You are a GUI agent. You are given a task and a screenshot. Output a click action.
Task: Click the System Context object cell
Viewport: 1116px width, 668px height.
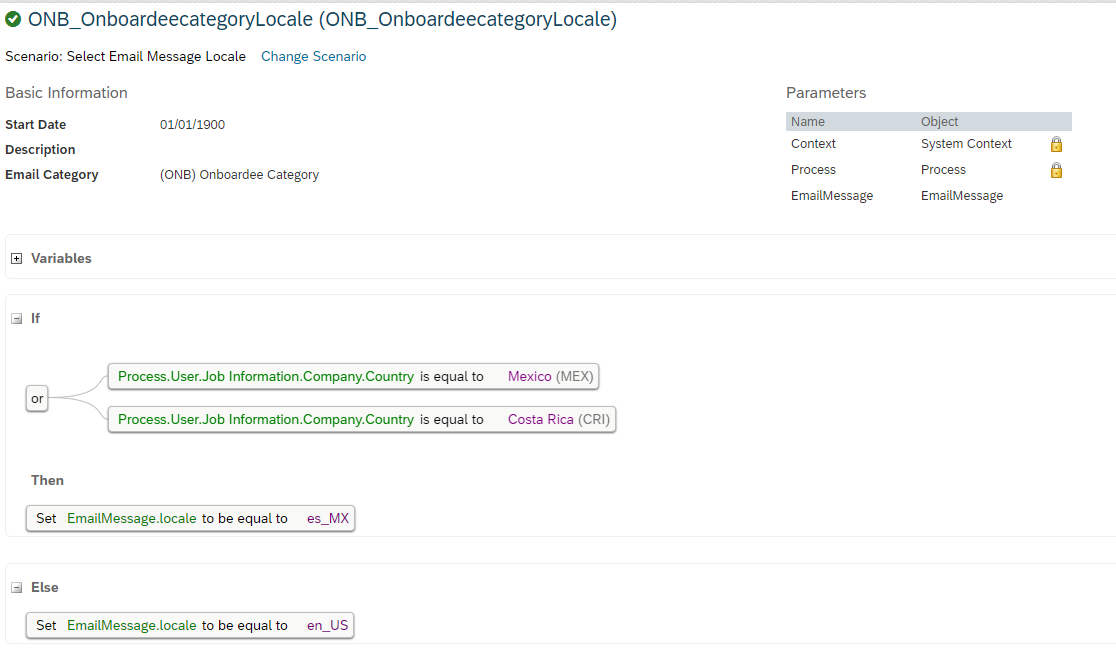[x=966, y=144]
